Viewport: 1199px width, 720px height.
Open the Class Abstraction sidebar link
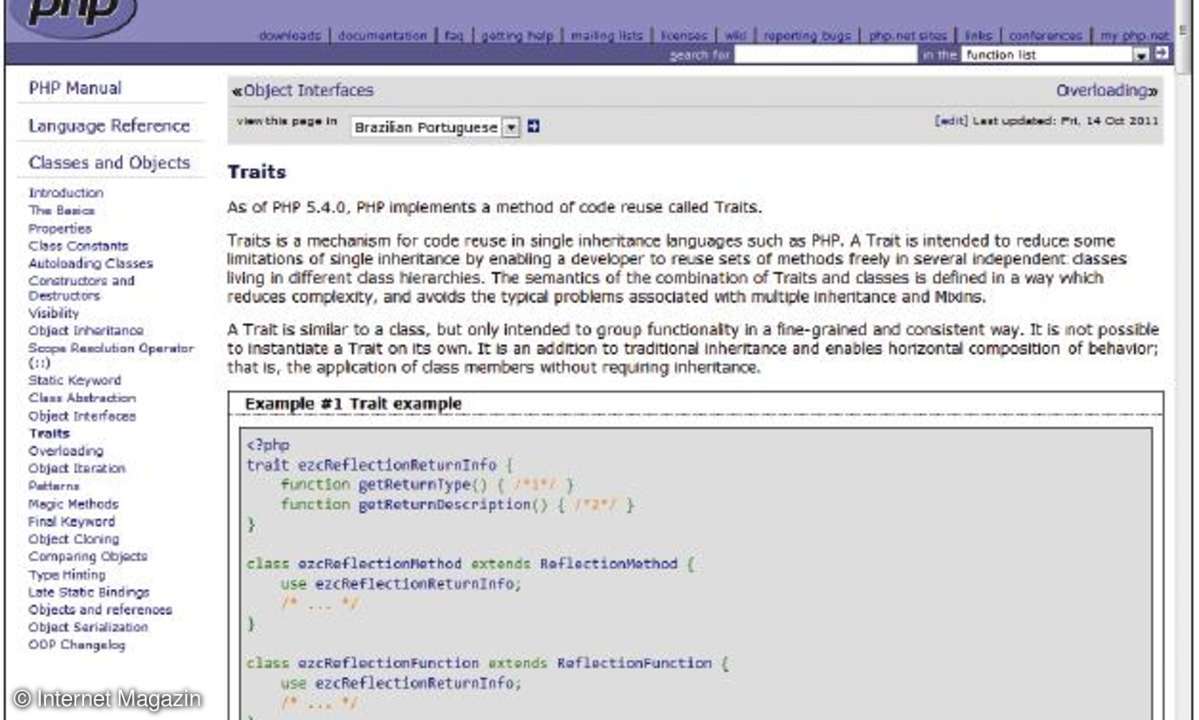(82, 398)
